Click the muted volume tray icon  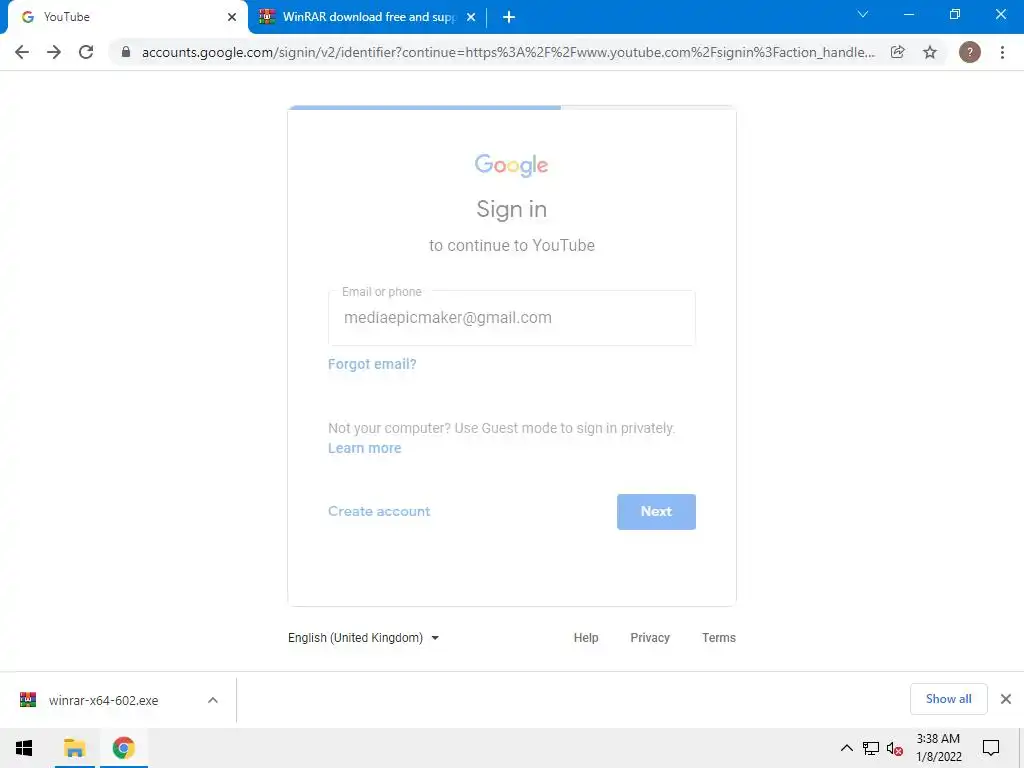[895, 748]
